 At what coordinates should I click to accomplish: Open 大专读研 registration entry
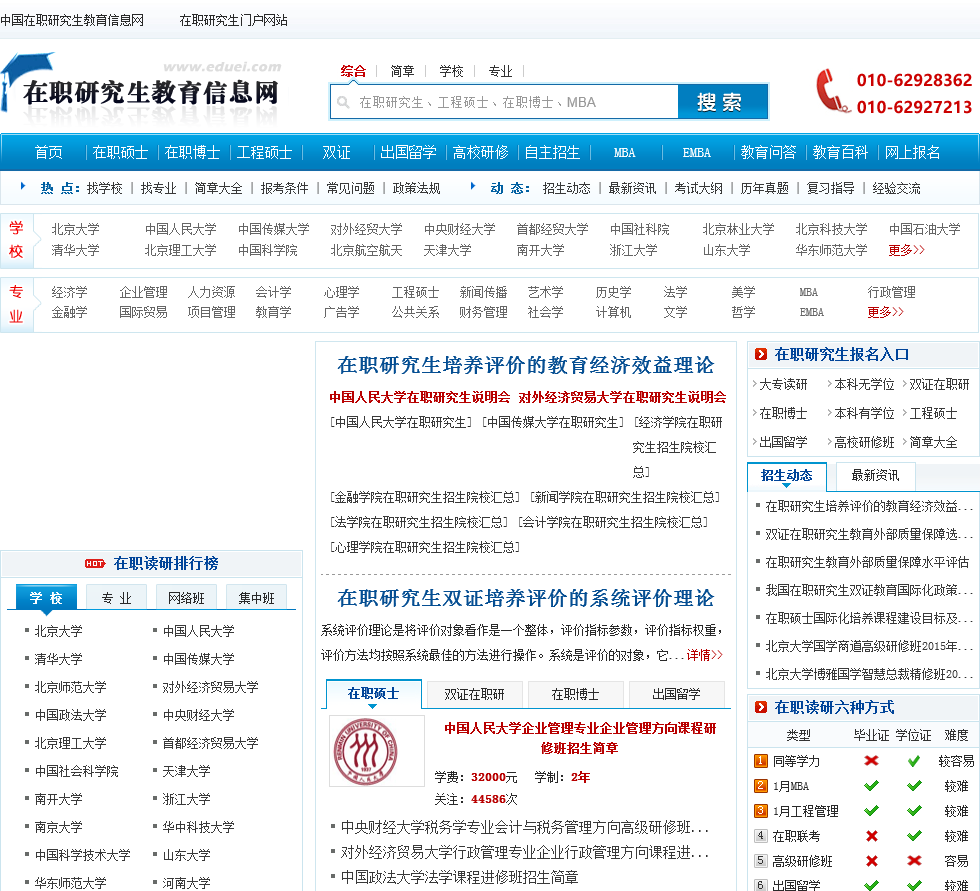(x=783, y=384)
